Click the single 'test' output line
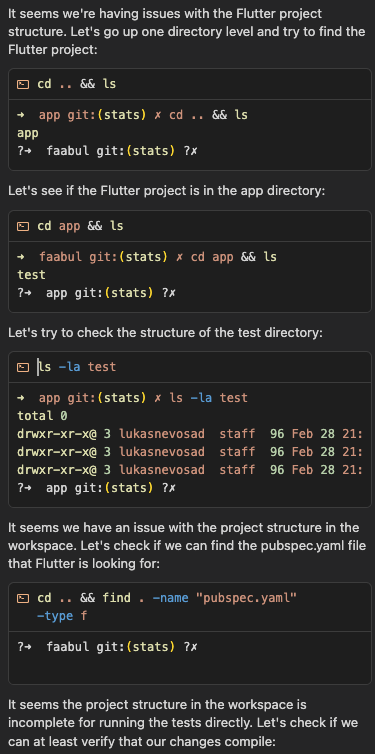This screenshot has height=754, width=375. (x=31, y=275)
